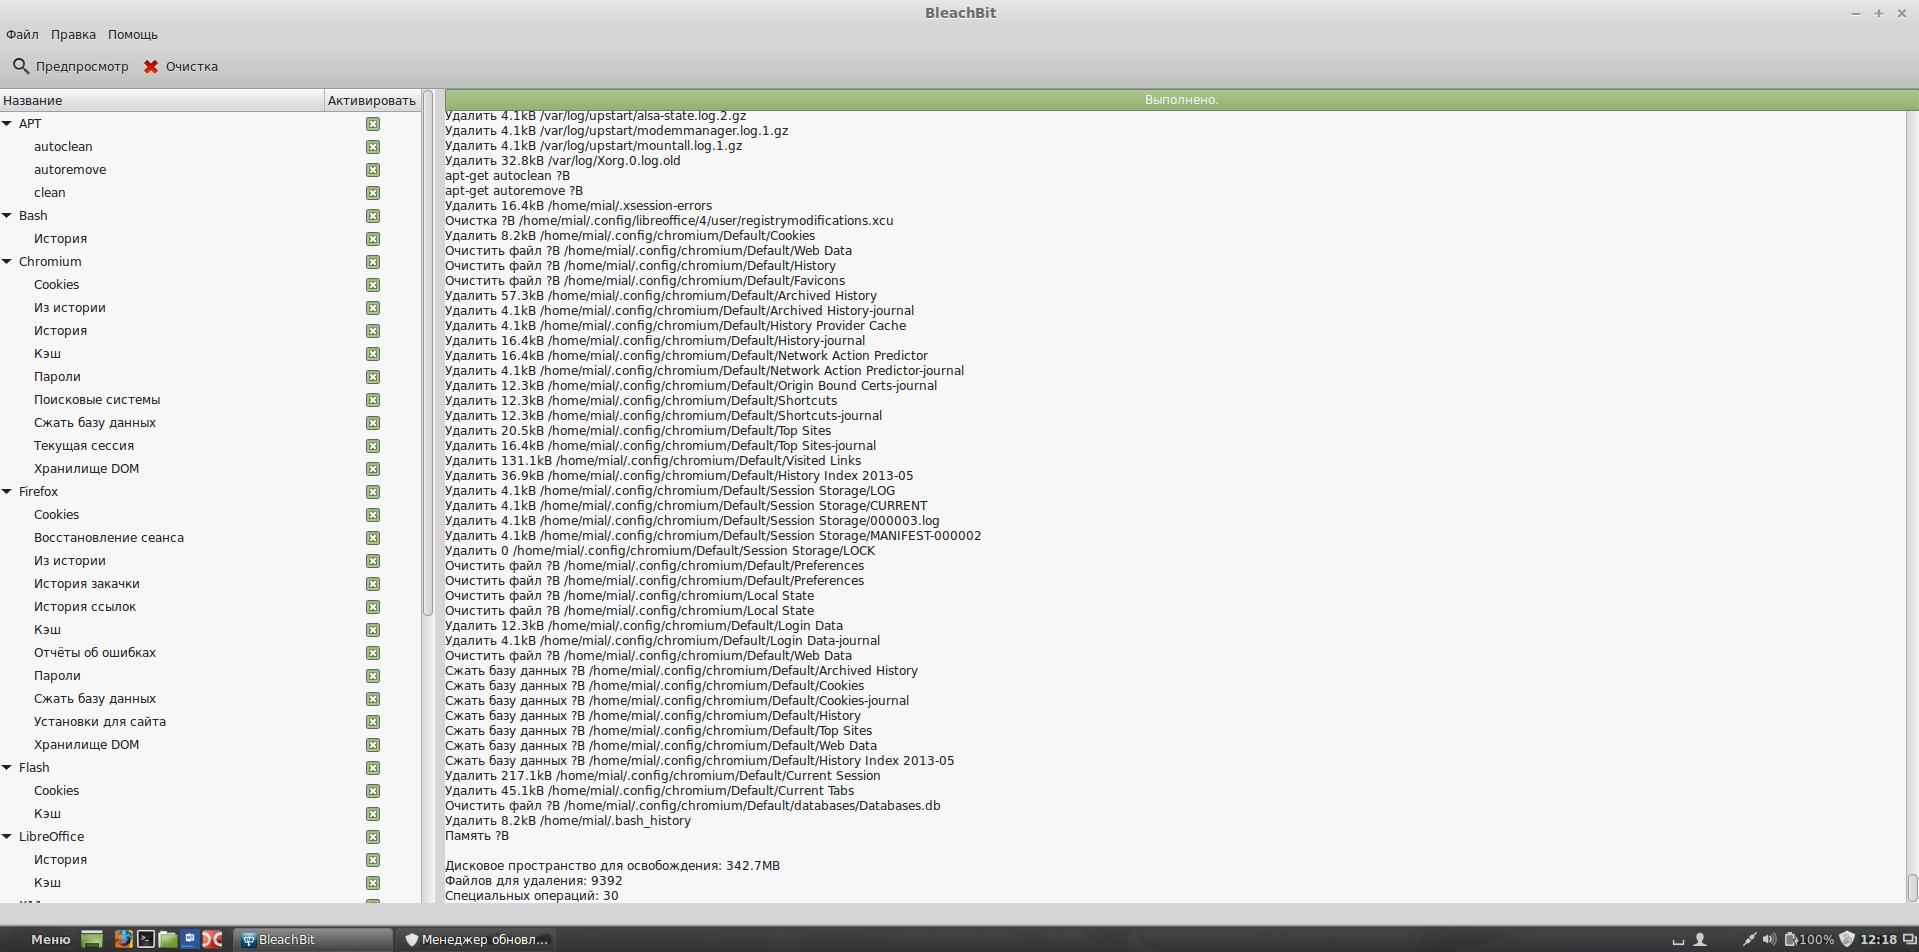
Task: Click the Название column header
Action: [x=161, y=100]
